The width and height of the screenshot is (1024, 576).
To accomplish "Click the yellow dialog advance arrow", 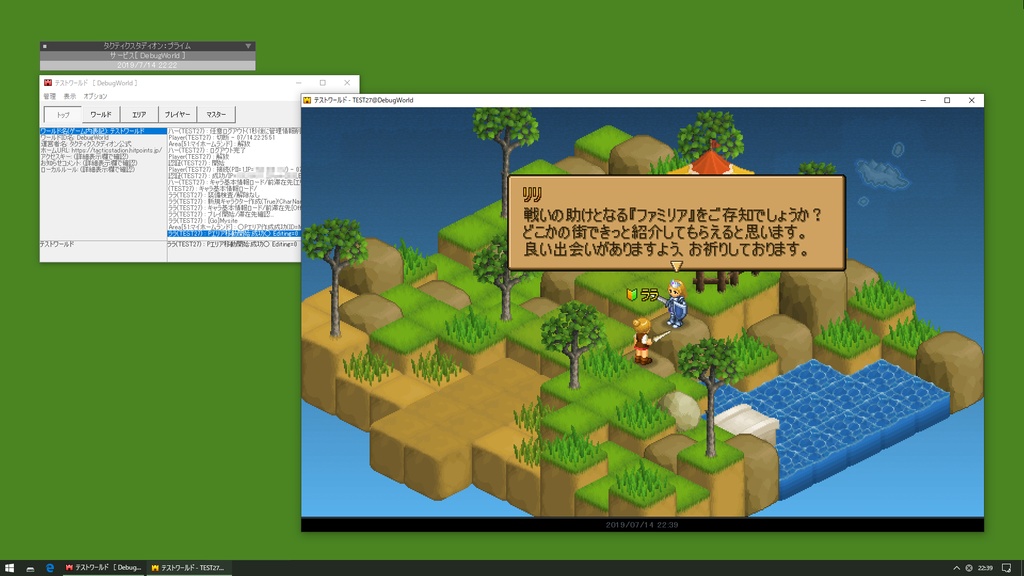I will [x=677, y=266].
